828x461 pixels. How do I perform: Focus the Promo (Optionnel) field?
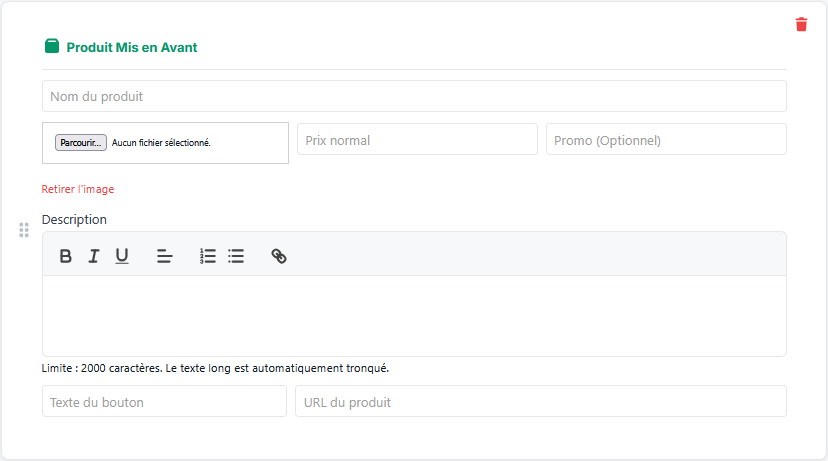coord(666,139)
